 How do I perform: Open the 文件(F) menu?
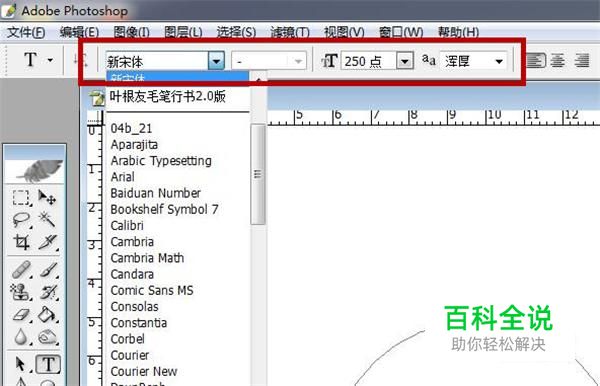click(x=26, y=32)
